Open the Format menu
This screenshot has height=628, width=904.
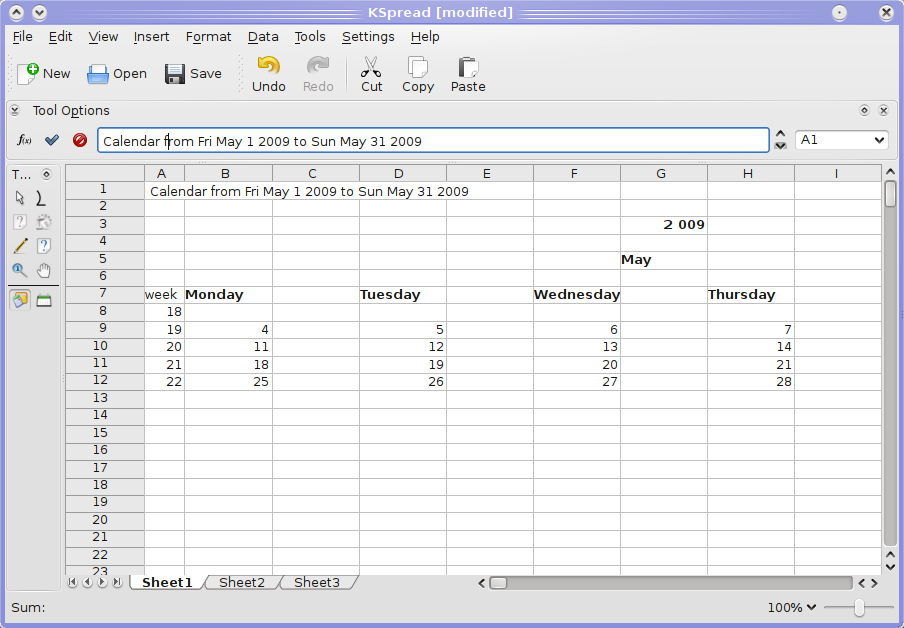pyautogui.click(x=208, y=36)
